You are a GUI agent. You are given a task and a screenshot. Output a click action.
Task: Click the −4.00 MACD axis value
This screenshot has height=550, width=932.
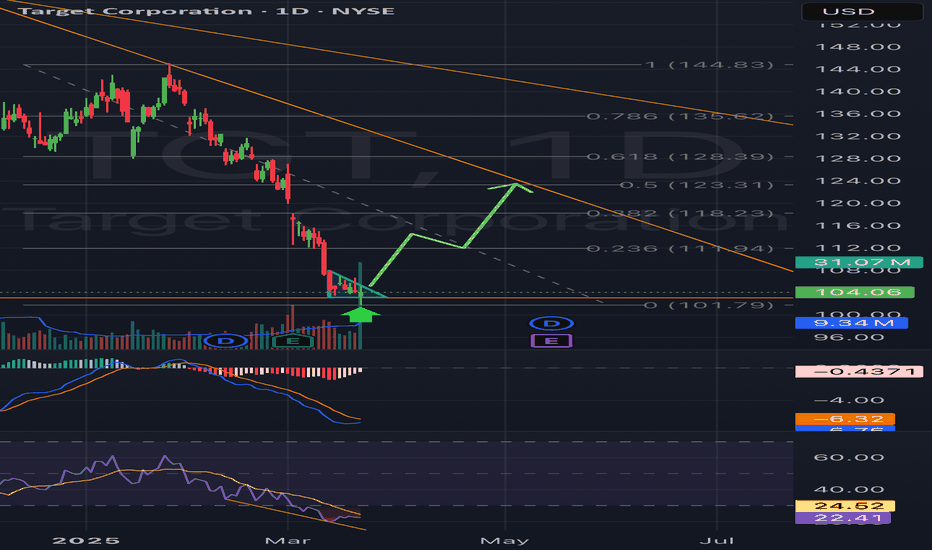849,400
